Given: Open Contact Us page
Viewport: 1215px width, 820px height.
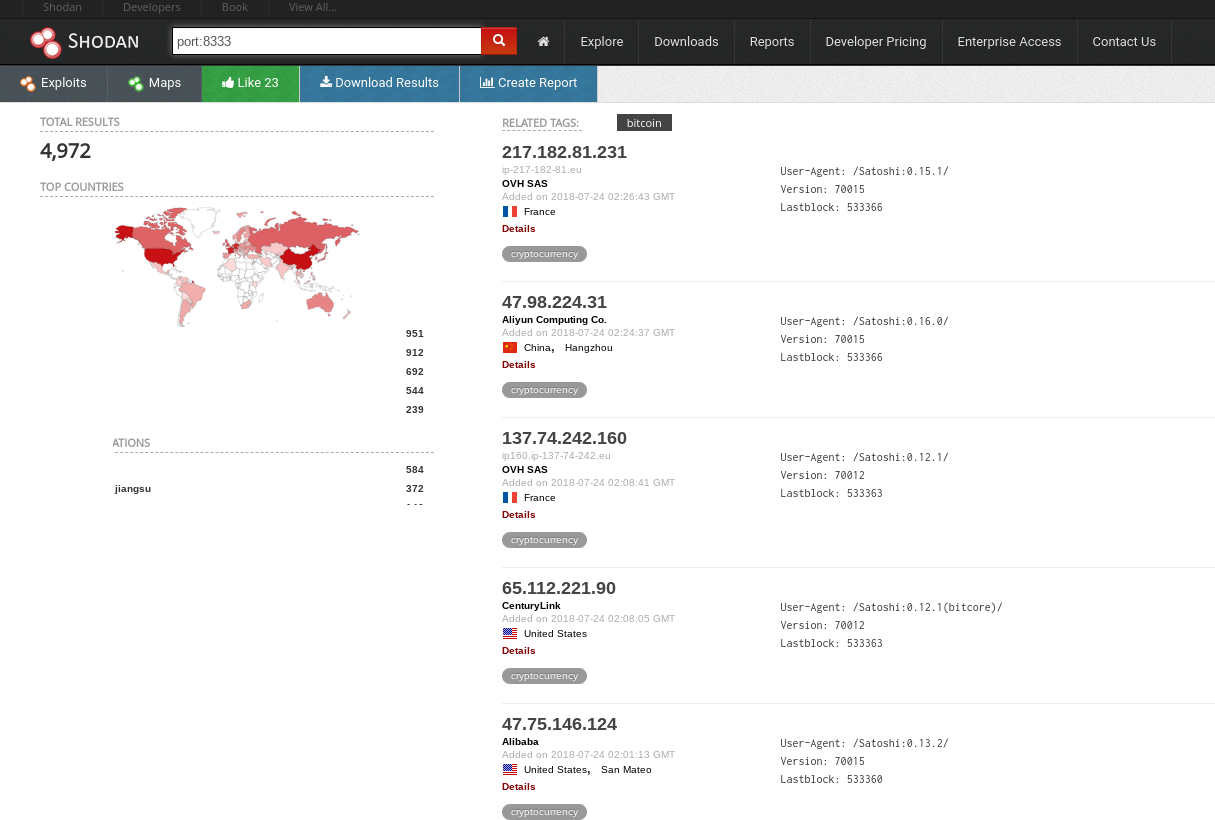Looking at the screenshot, I should (1124, 42).
